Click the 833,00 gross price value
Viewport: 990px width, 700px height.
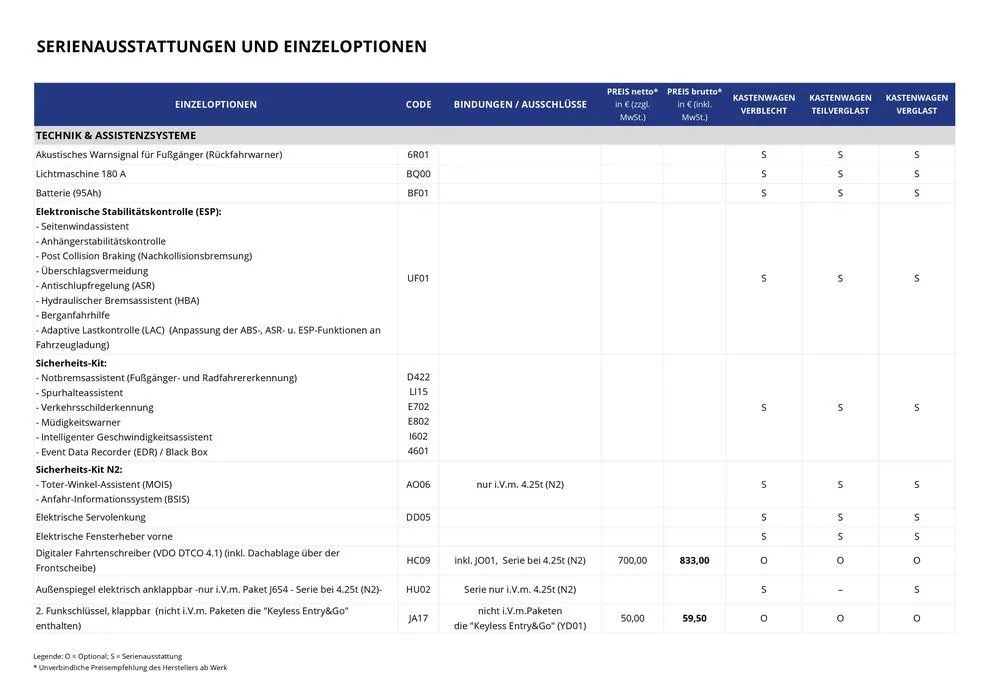pyautogui.click(x=694, y=561)
